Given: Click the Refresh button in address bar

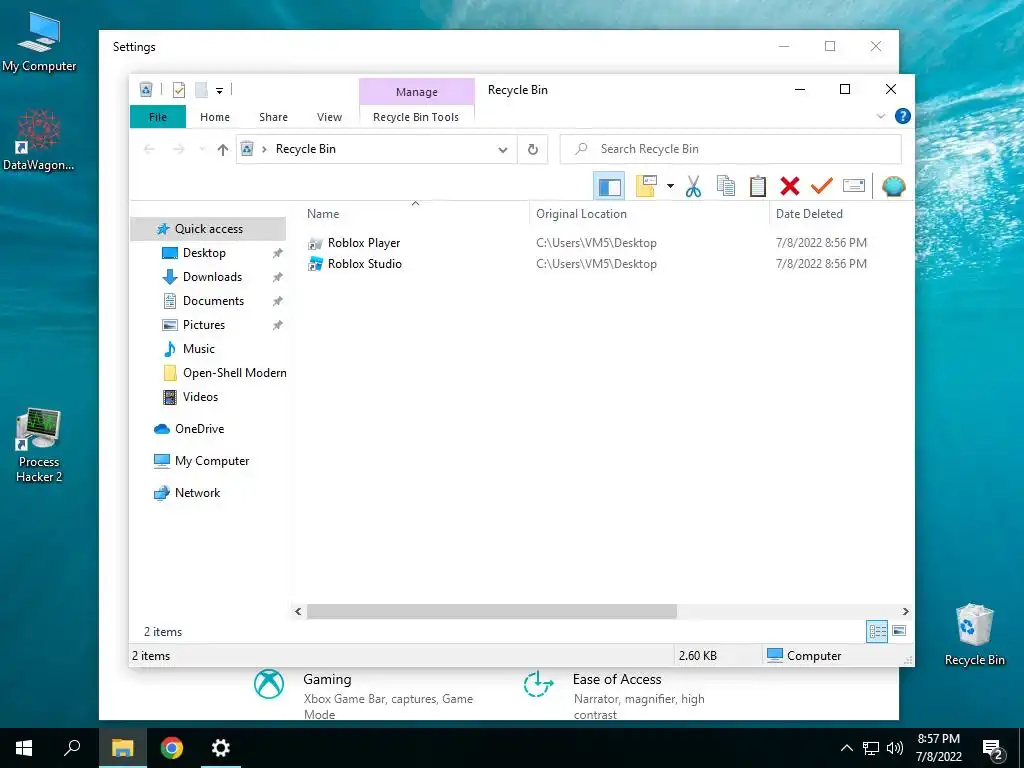Looking at the screenshot, I should (533, 150).
